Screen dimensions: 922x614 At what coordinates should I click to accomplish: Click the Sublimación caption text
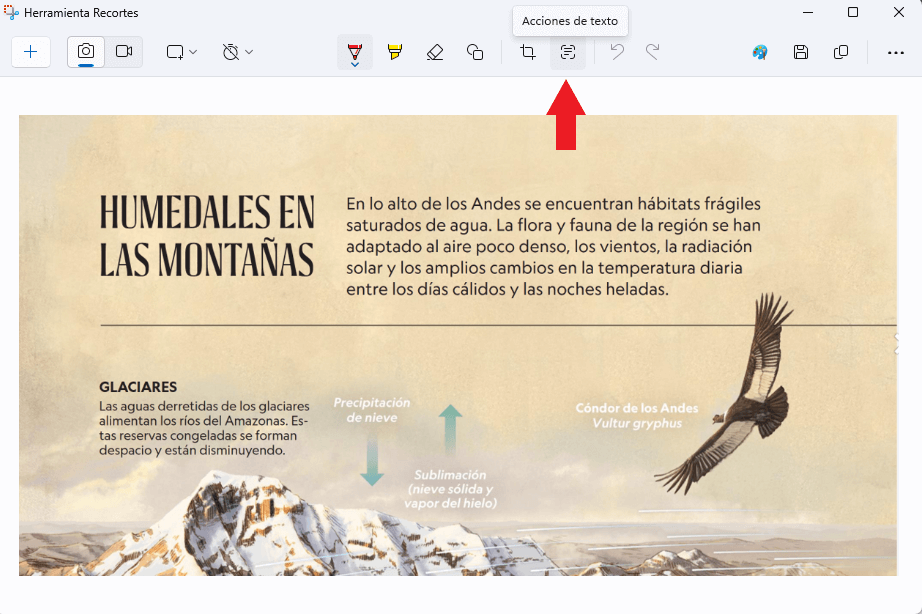(450, 489)
